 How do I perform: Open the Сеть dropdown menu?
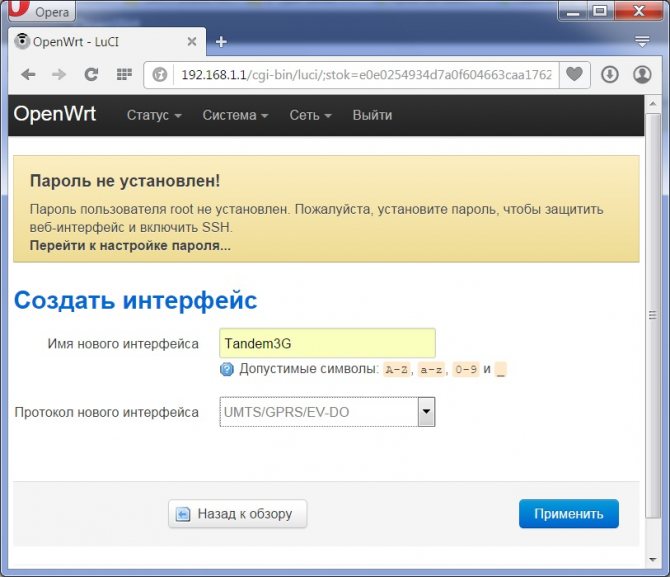coord(310,115)
